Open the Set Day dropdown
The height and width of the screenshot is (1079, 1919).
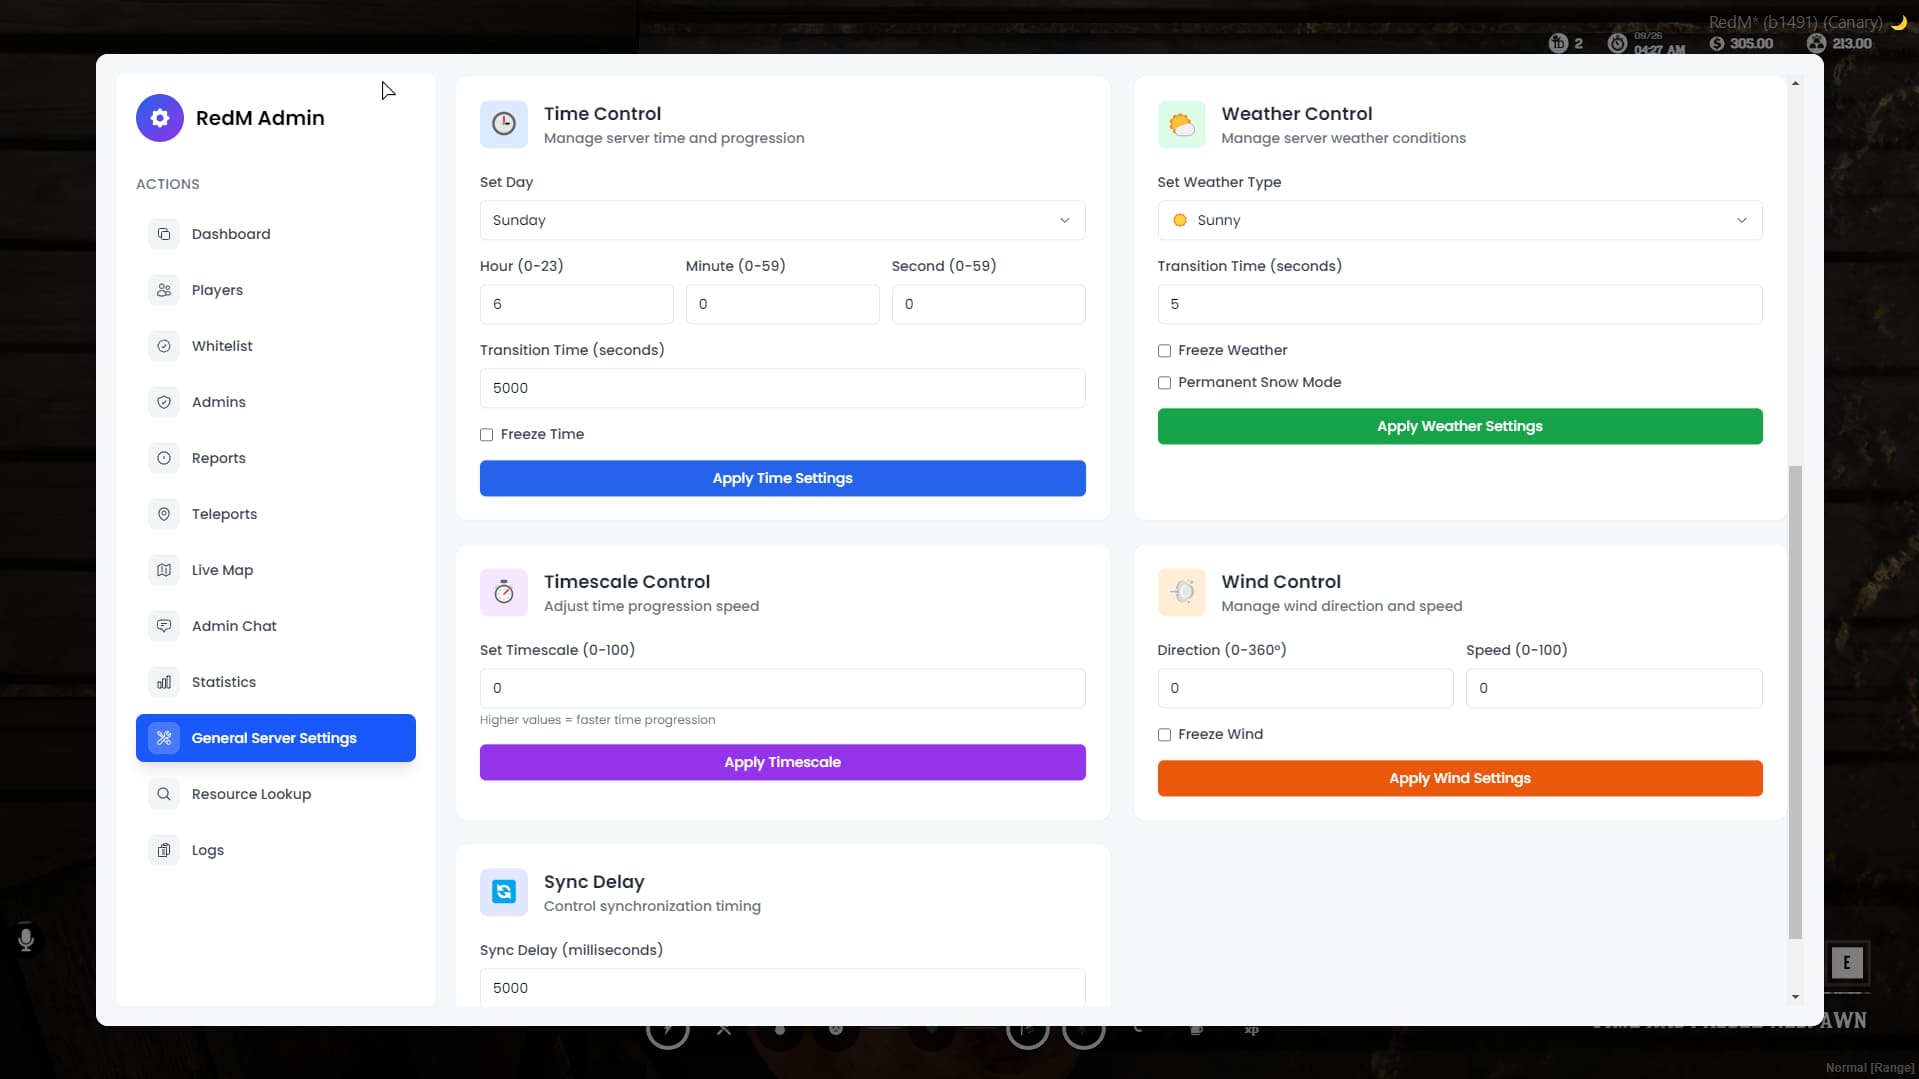[782, 221]
